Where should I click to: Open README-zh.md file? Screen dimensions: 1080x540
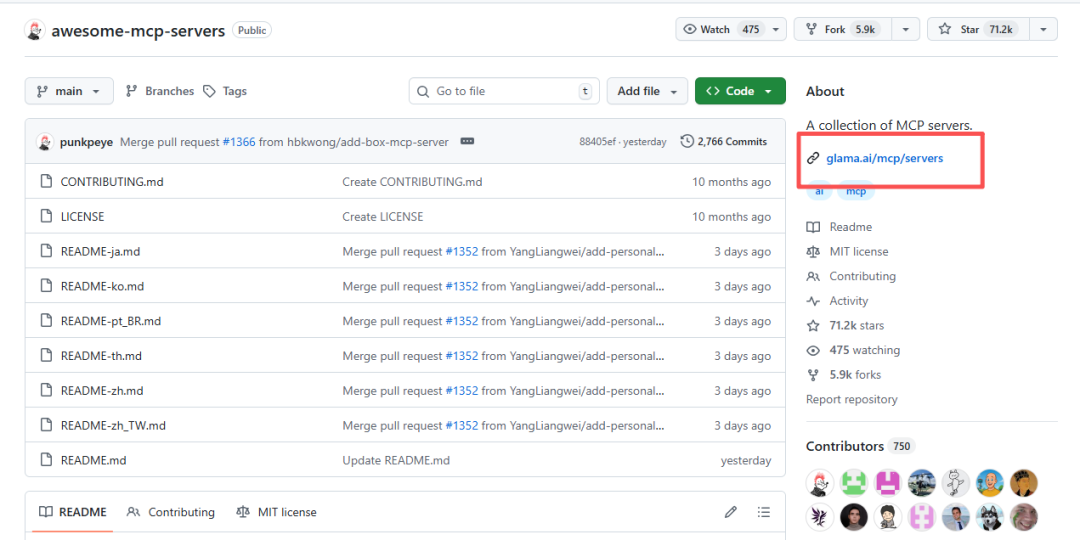(102, 391)
